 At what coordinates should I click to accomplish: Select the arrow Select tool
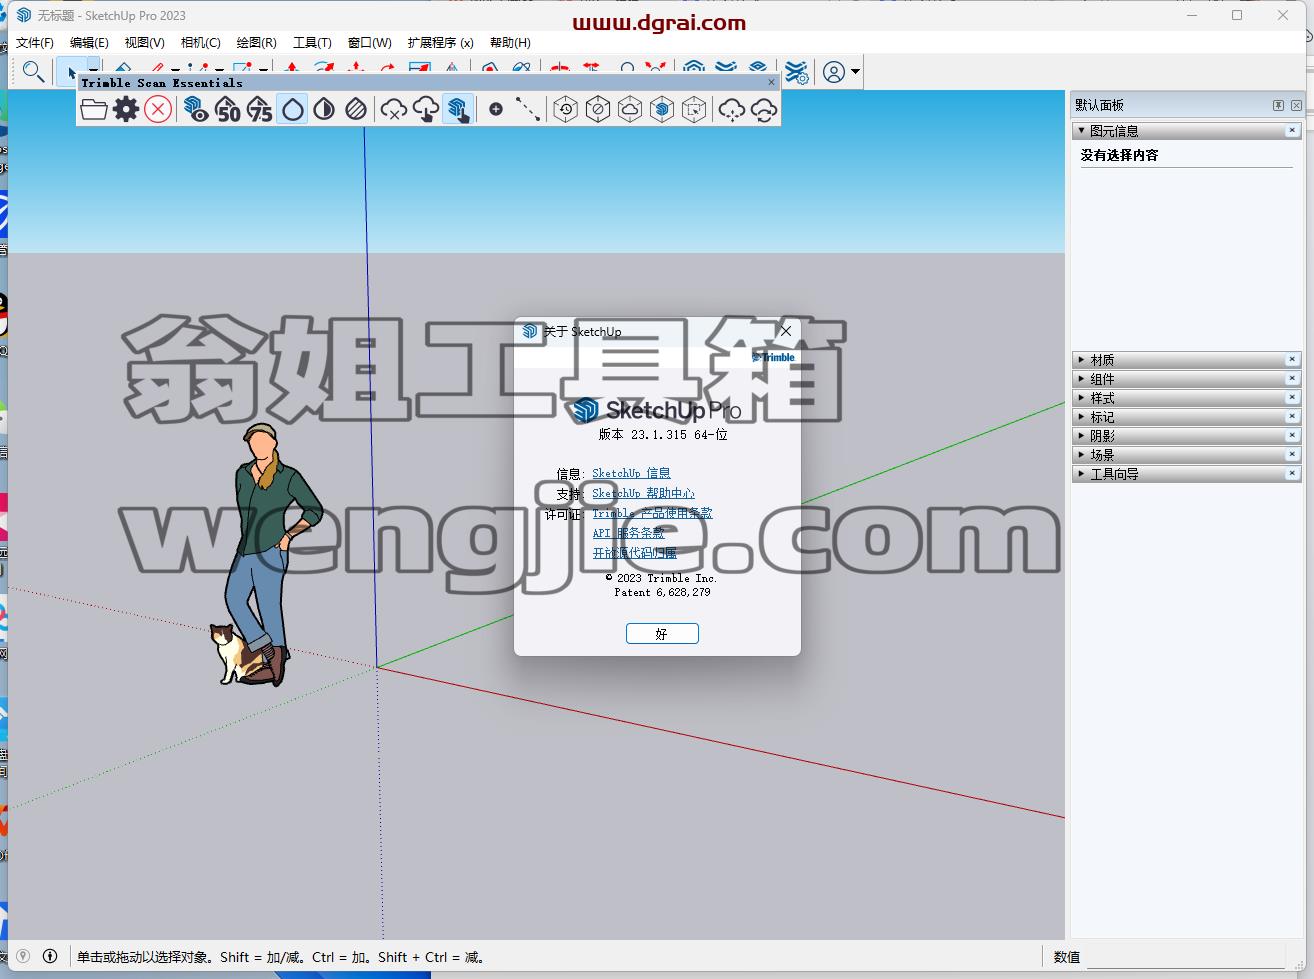[71, 71]
